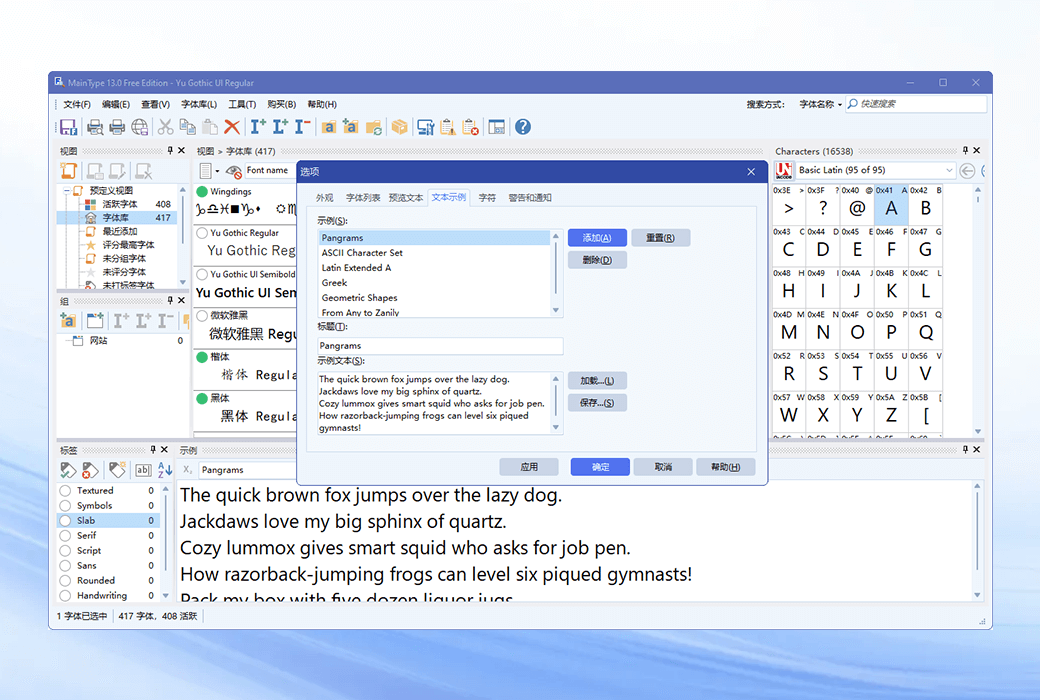Click into the 标题 Pangrams text field

point(440,346)
